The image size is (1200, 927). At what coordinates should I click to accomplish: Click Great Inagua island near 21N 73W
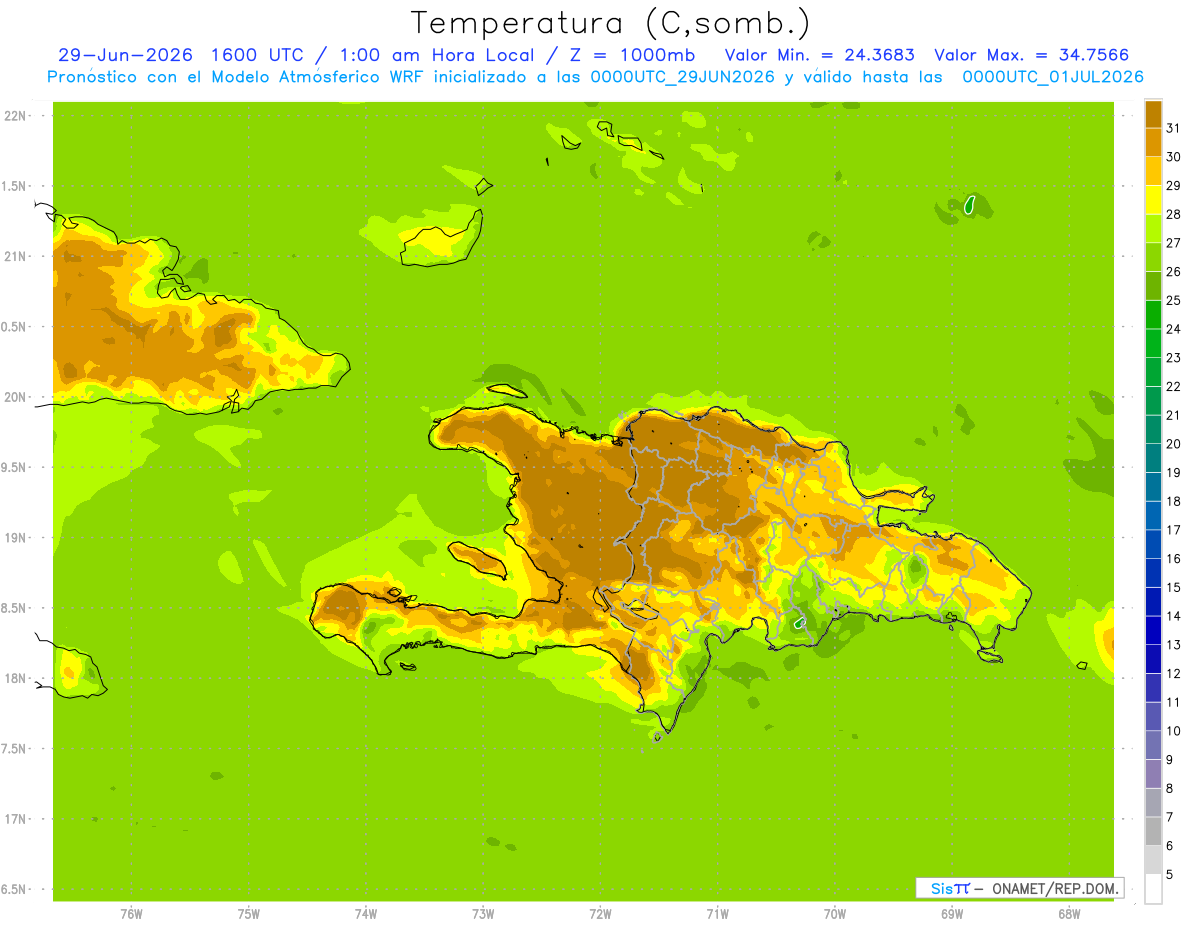coord(441,240)
